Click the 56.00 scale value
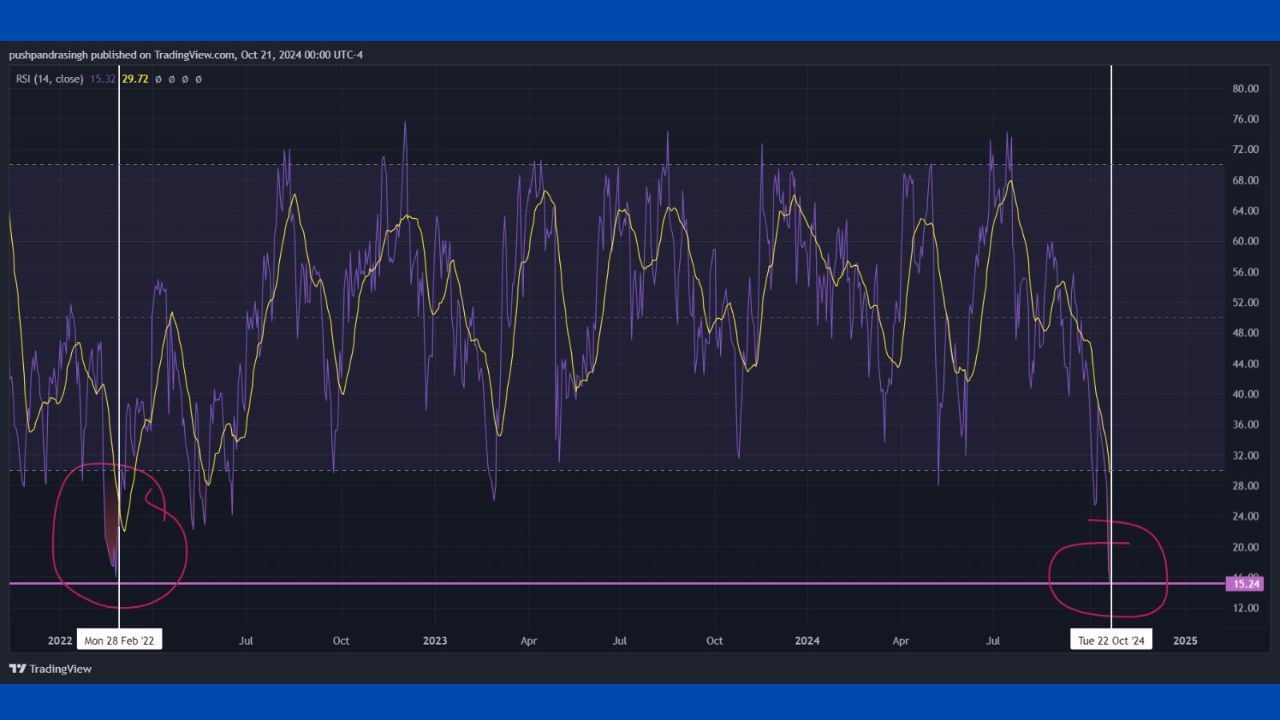Viewport: 1280px width, 720px height. pos(1245,272)
